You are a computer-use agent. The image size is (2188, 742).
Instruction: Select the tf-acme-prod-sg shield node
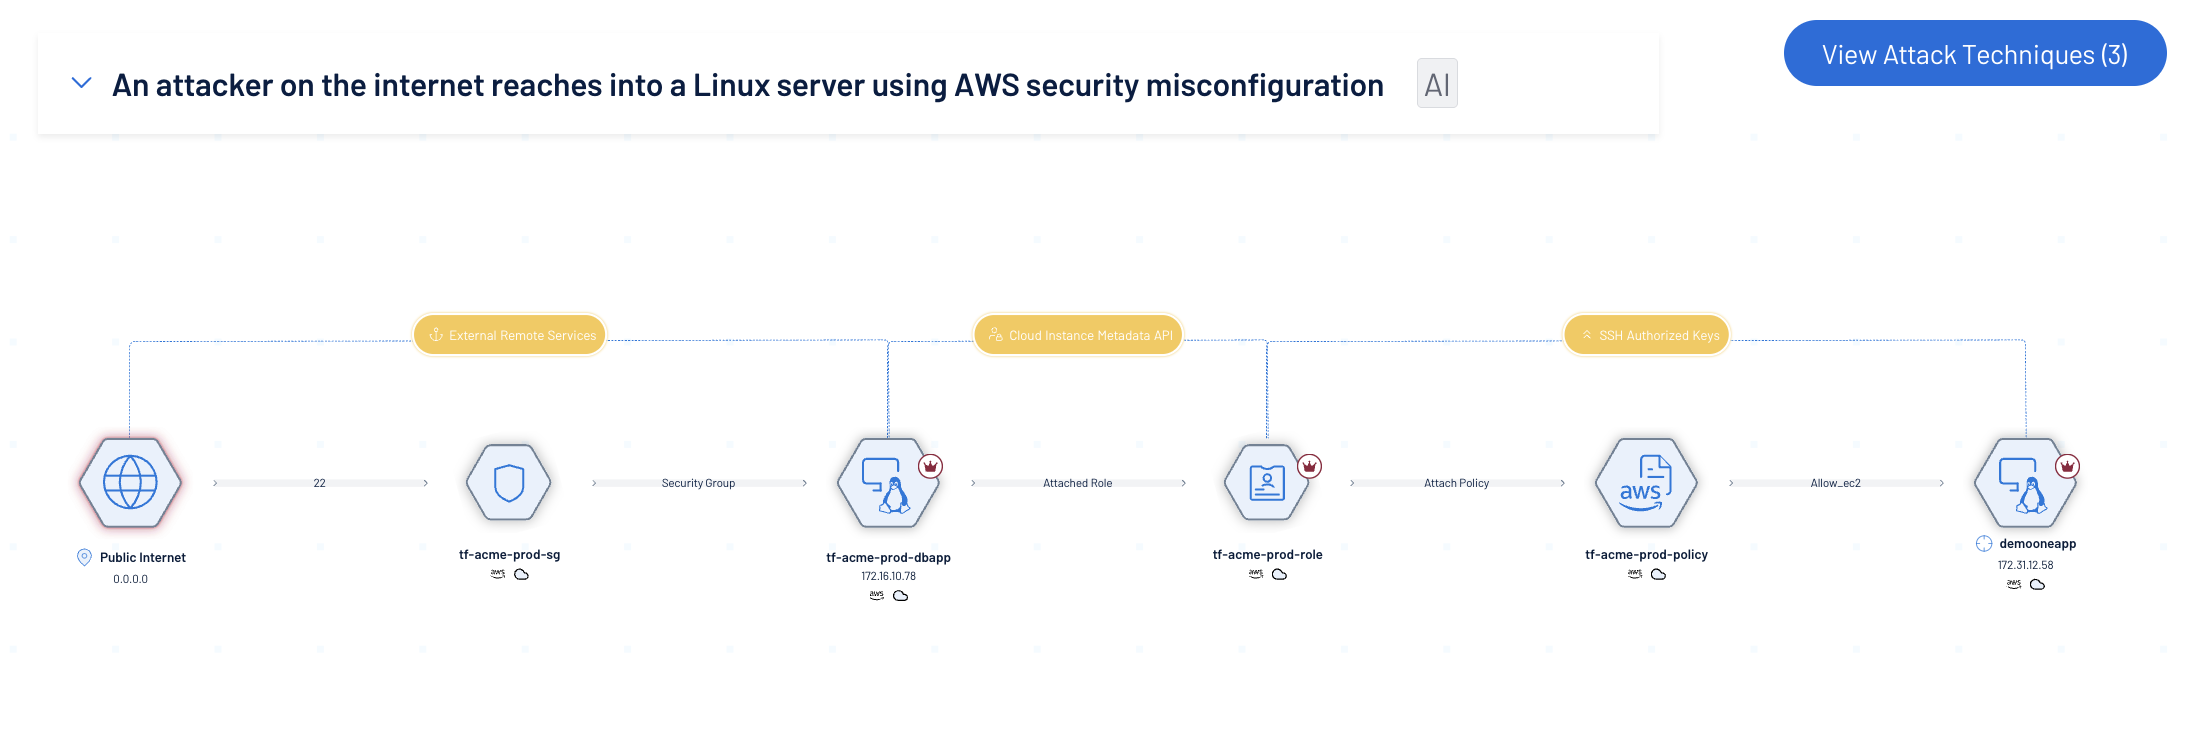point(509,482)
